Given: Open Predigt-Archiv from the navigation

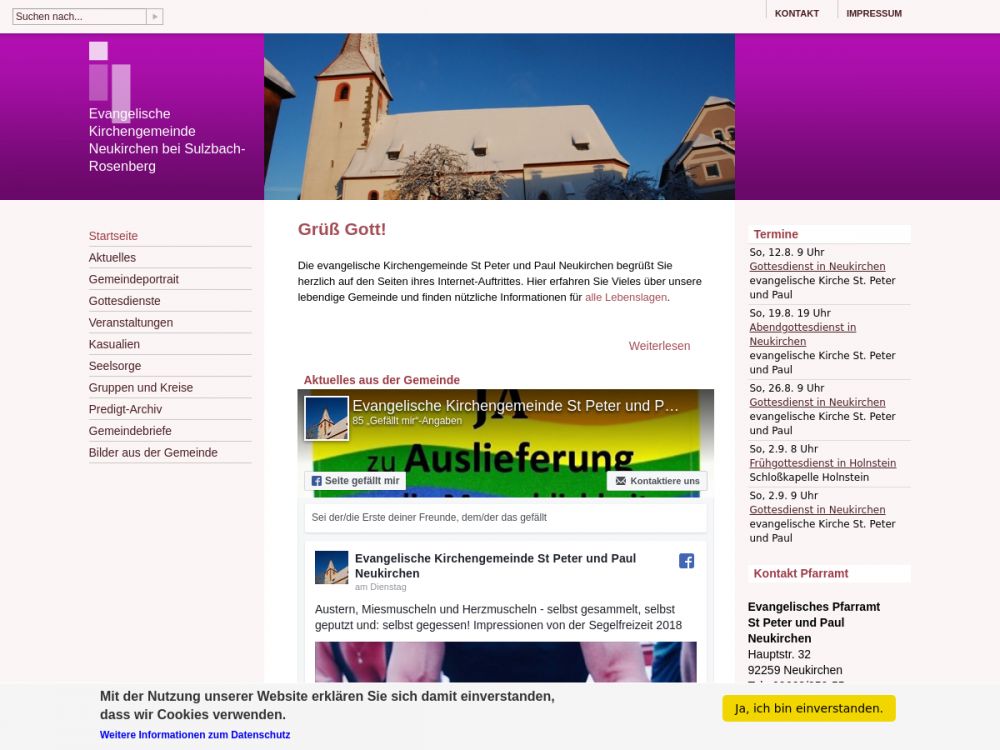Looking at the screenshot, I should pyautogui.click(x=125, y=409).
